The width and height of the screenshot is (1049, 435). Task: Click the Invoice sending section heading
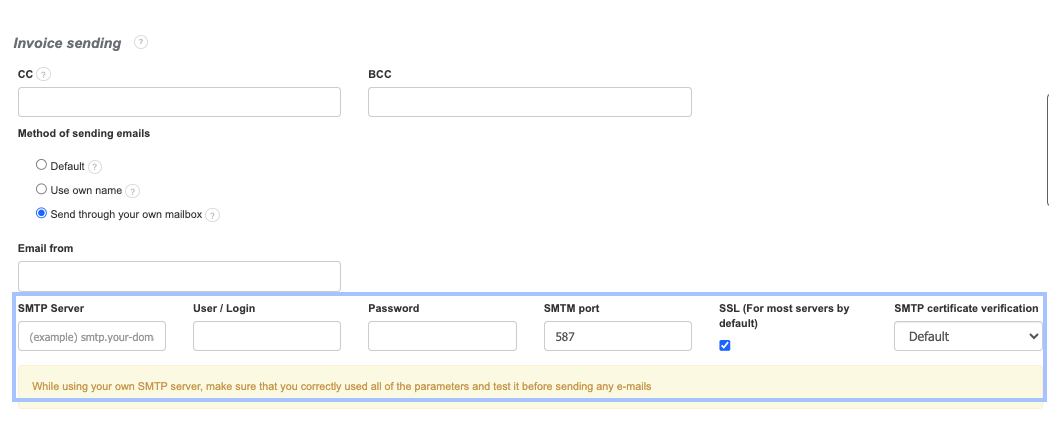click(67, 43)
